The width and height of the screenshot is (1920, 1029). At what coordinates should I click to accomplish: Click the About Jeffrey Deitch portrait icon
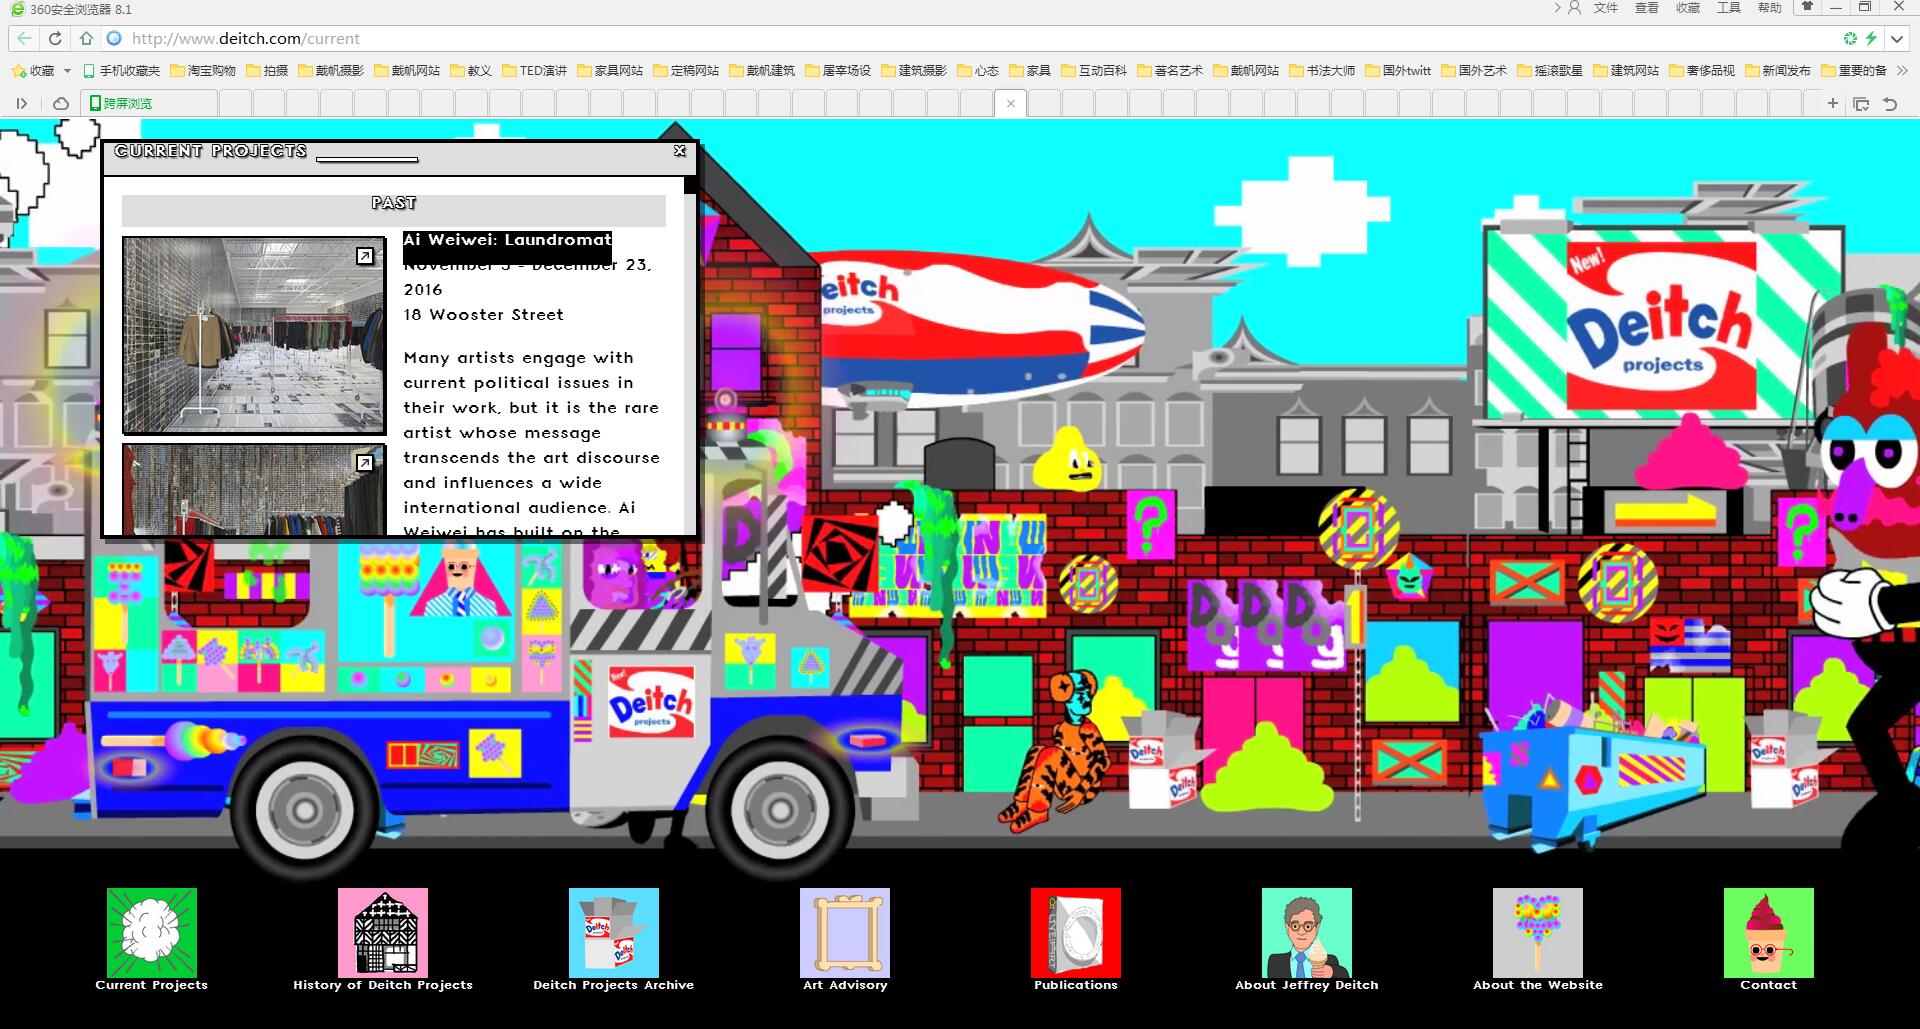click(x=1307, y=932)
